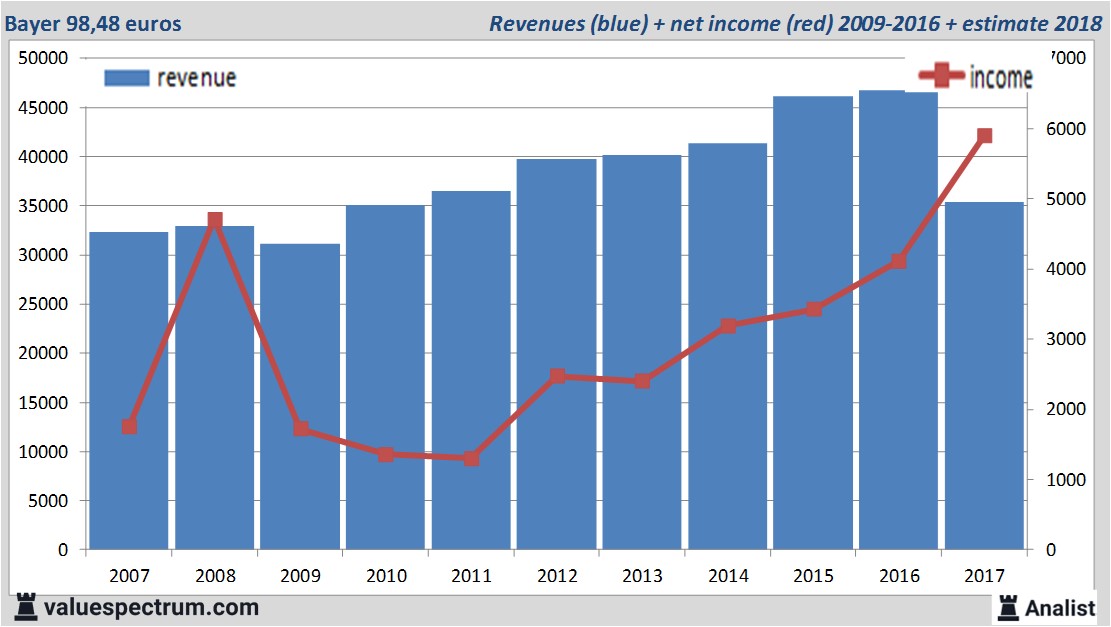Screen dimensions: 1111x627
Task: Click the 2011 income data point
Action: tap(471, 458)
